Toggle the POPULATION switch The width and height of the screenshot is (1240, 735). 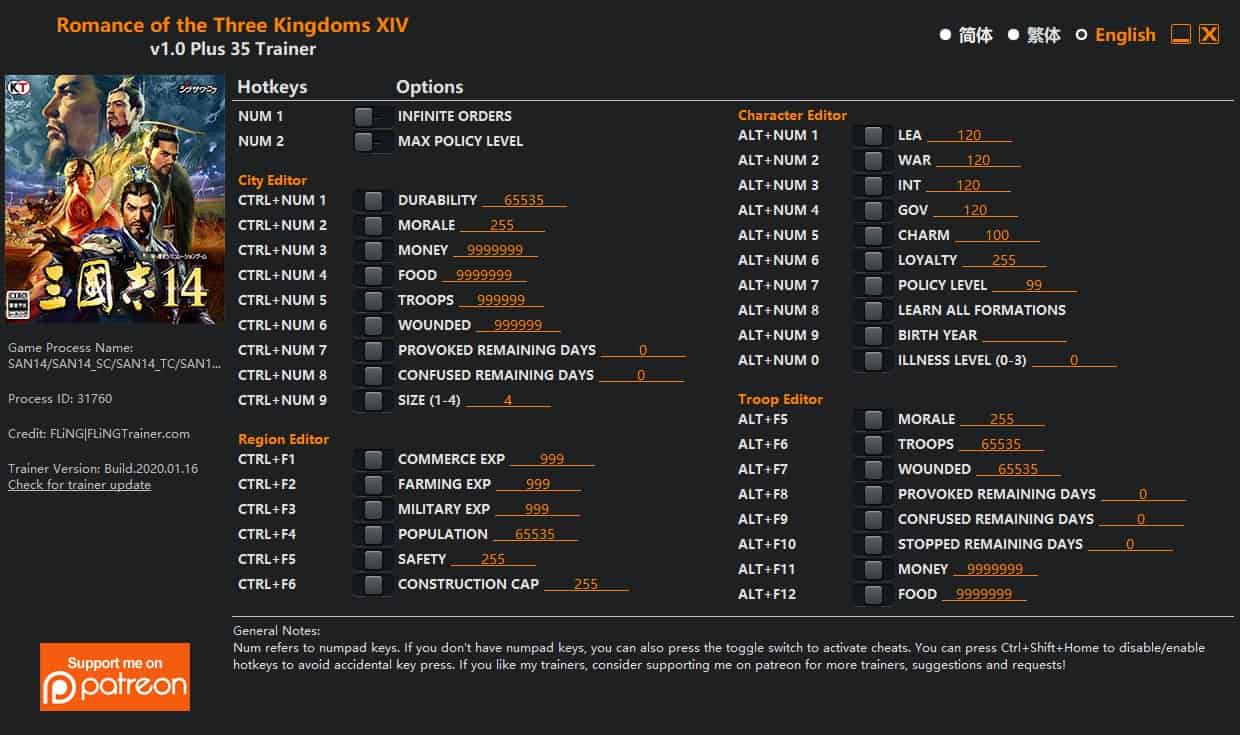click(373, 534)
